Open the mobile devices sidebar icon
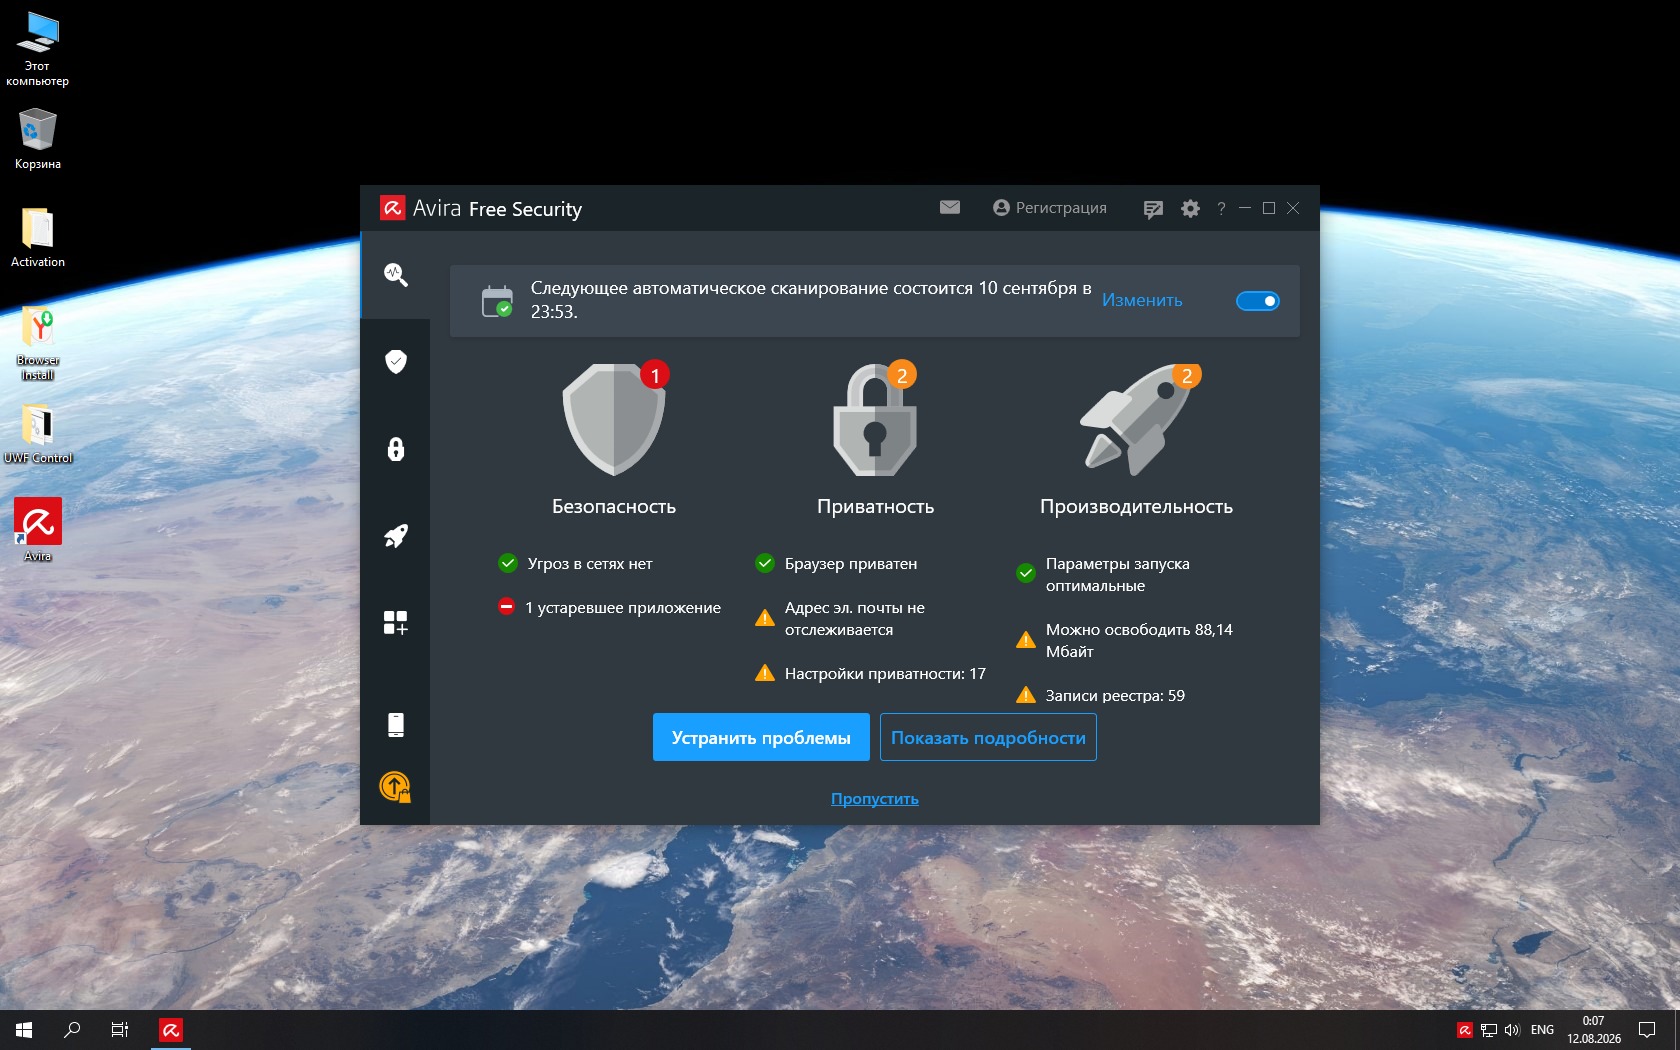 (x=396, y=725)
